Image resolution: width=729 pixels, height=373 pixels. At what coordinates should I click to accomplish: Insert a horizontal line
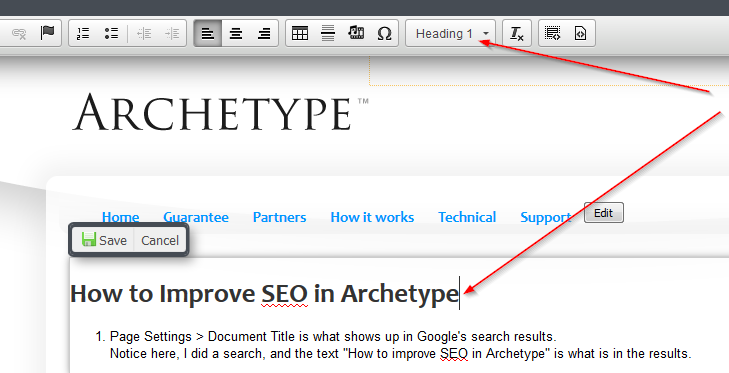point(328,33)
